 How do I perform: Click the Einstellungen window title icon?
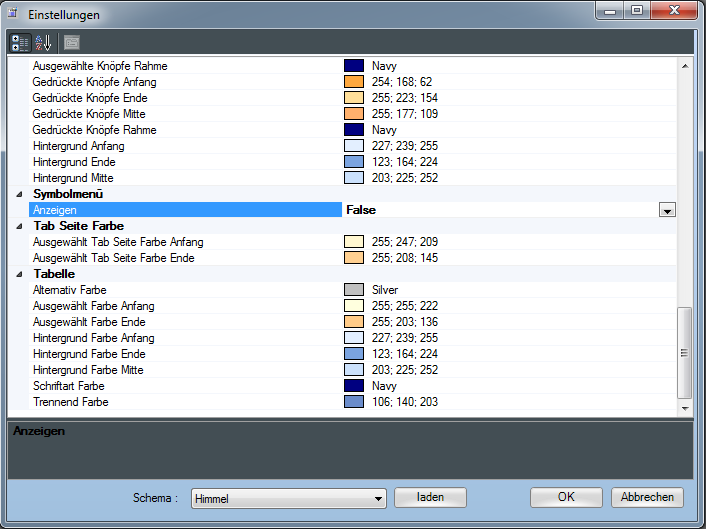pos(14,15)
